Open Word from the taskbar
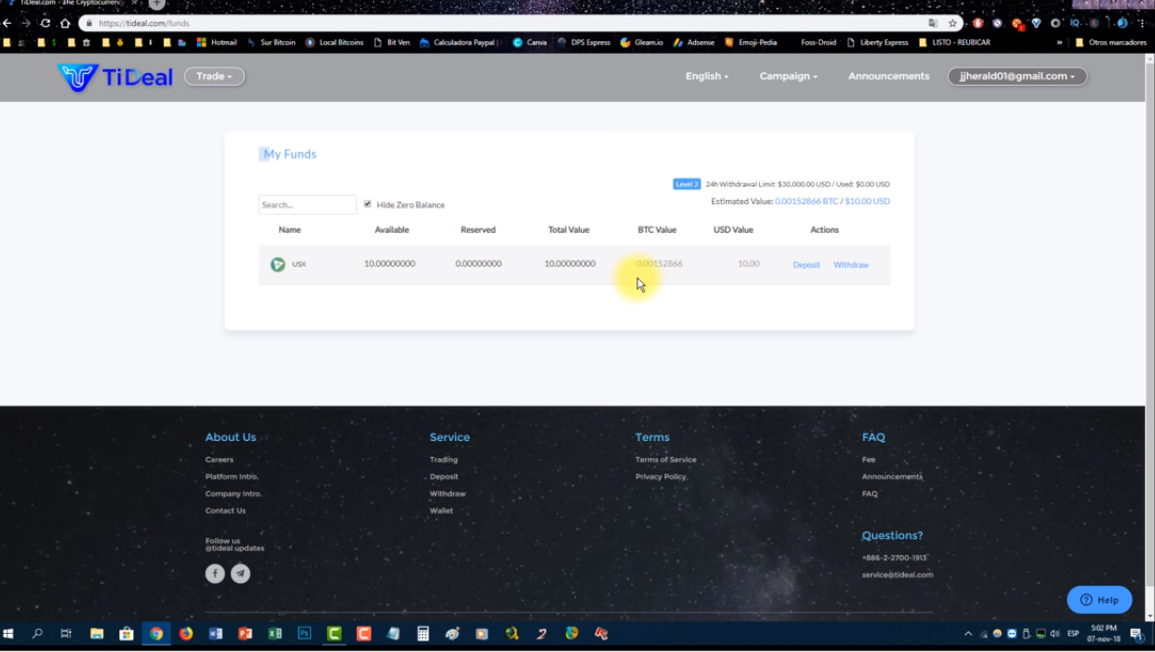Image resolution: width=1155 pixels, height=652 pixels. [215, 634]
